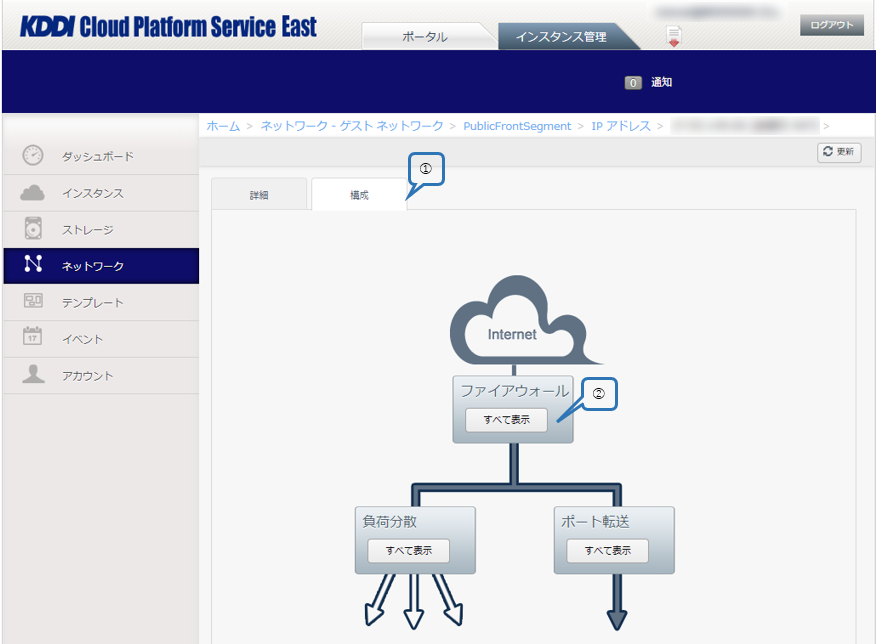The image size is (877, 644).
Task: Click the KDDI Cloud Platform Service East logo
Action: tap(168, 27)
